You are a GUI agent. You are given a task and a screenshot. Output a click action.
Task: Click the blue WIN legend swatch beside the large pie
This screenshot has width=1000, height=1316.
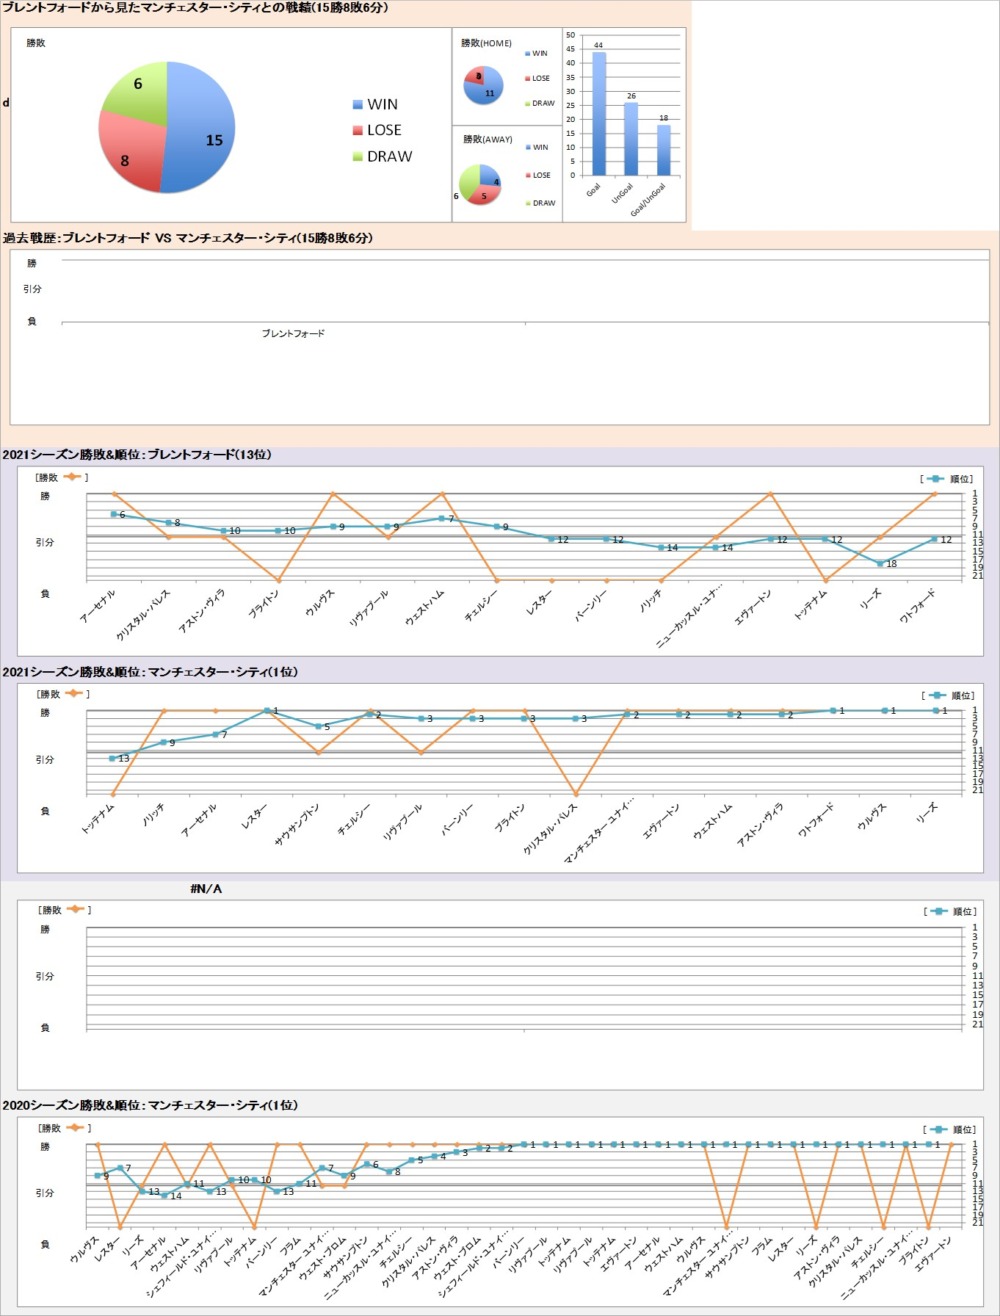pos(358,105)
